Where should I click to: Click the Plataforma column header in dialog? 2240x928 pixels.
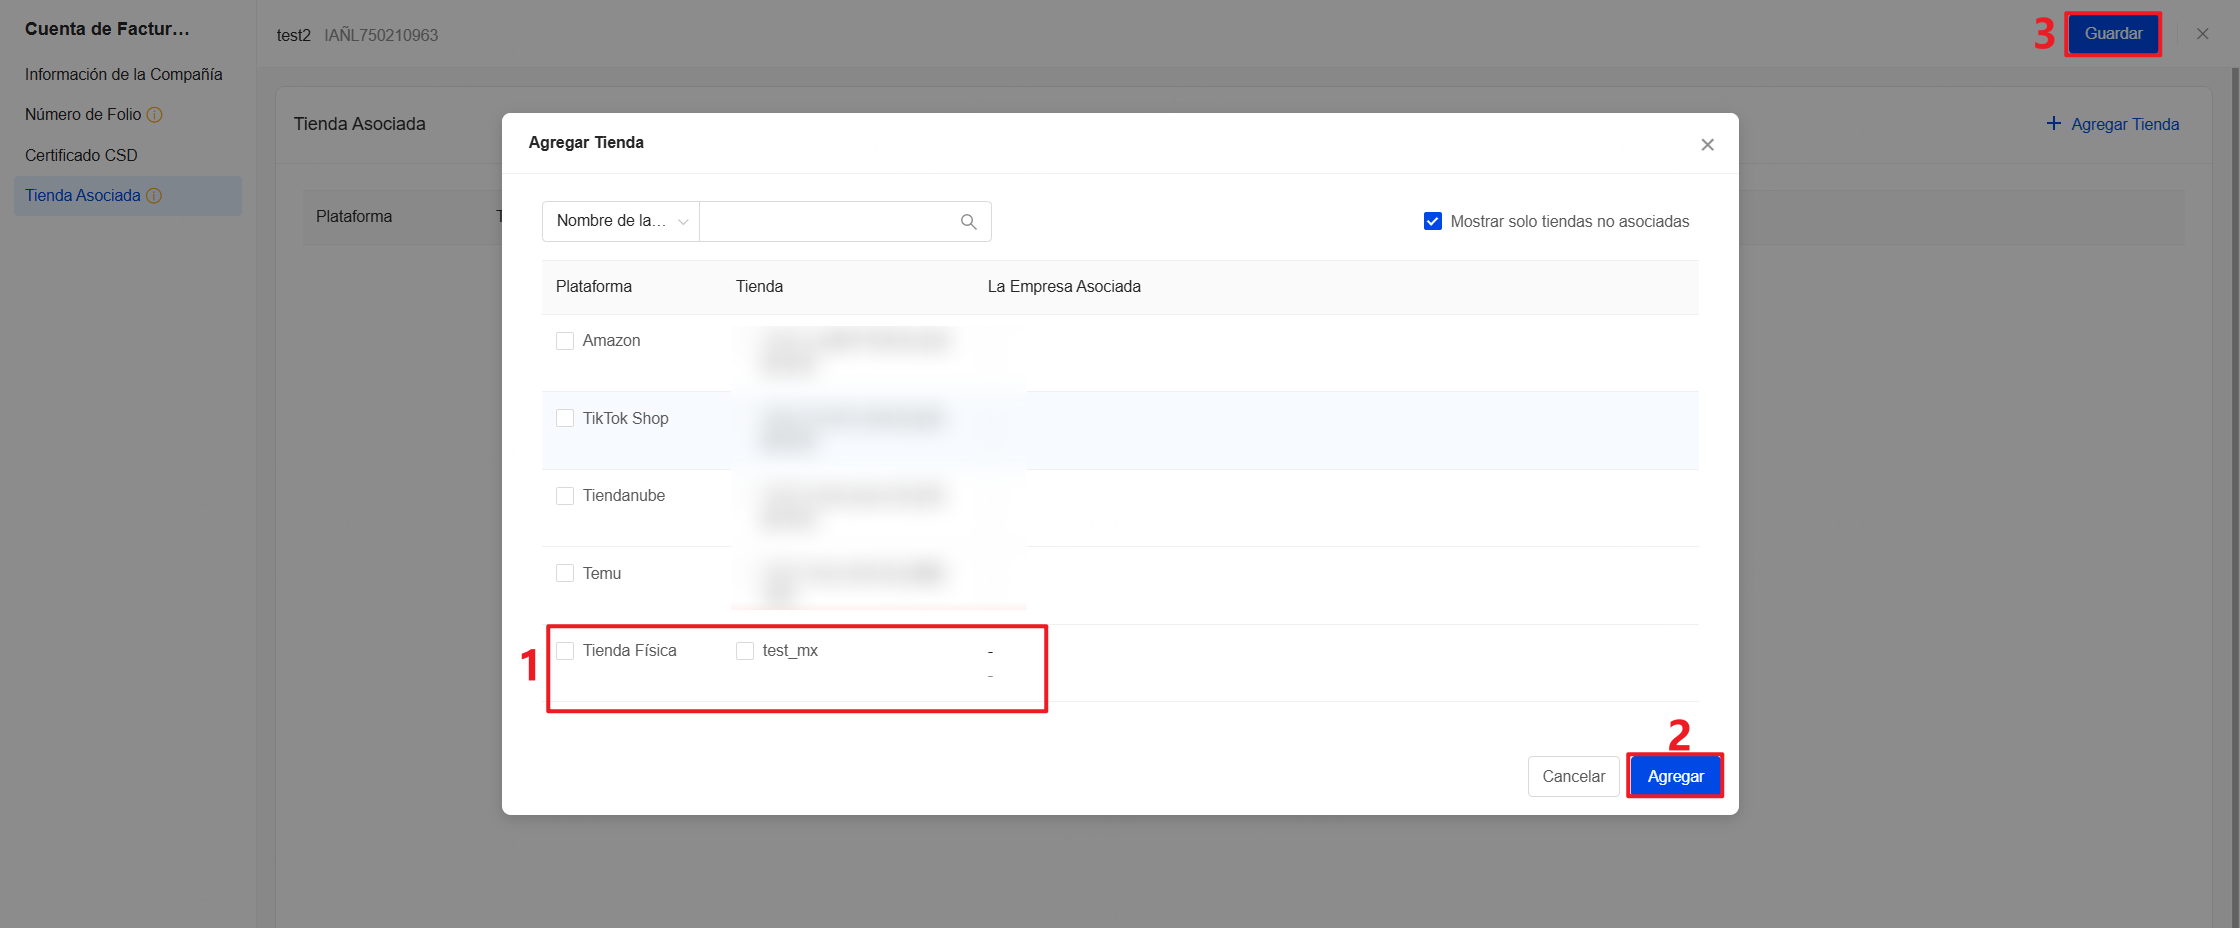click(x=594, y=287)
